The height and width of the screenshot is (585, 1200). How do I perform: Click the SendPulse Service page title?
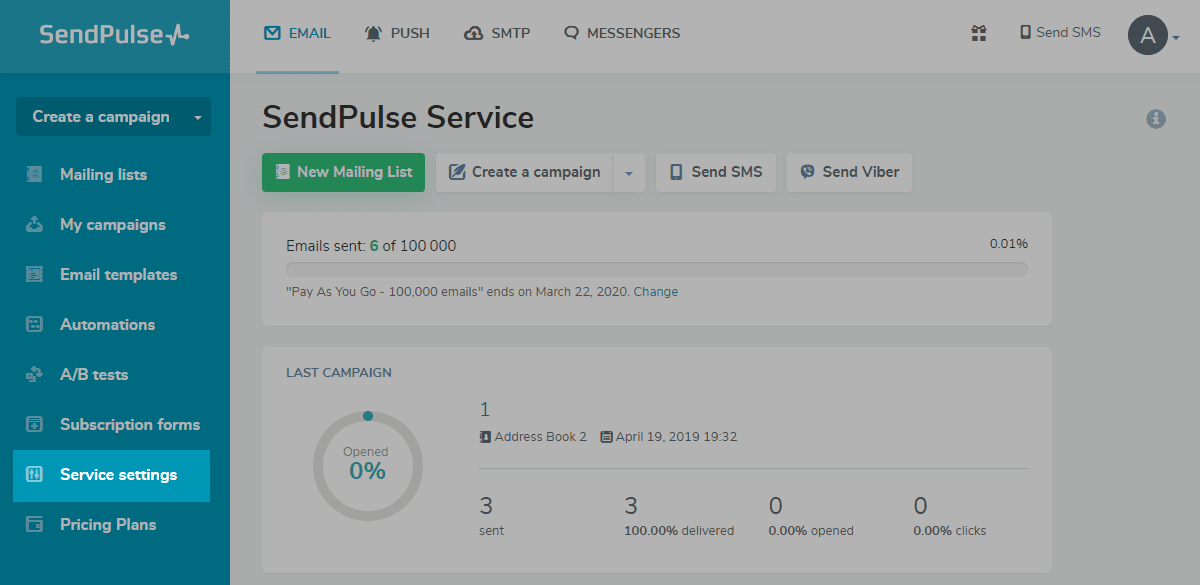pyautogui.click(x=398, y=117)
